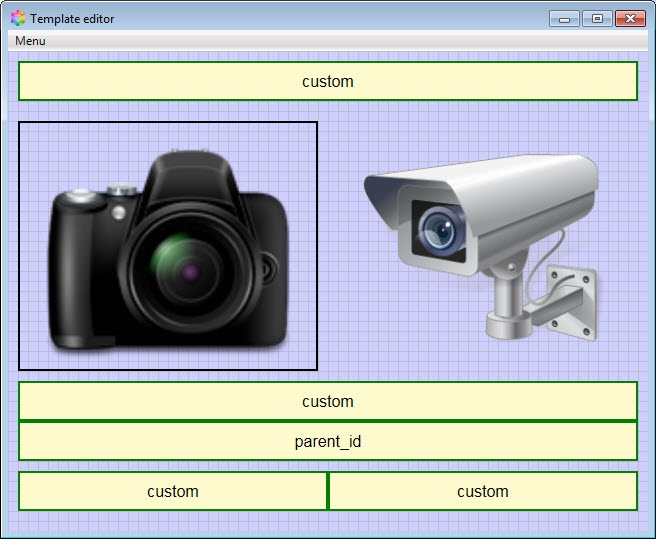Select the parent_id field
656x539 pixels.
[x=328, y=441]
